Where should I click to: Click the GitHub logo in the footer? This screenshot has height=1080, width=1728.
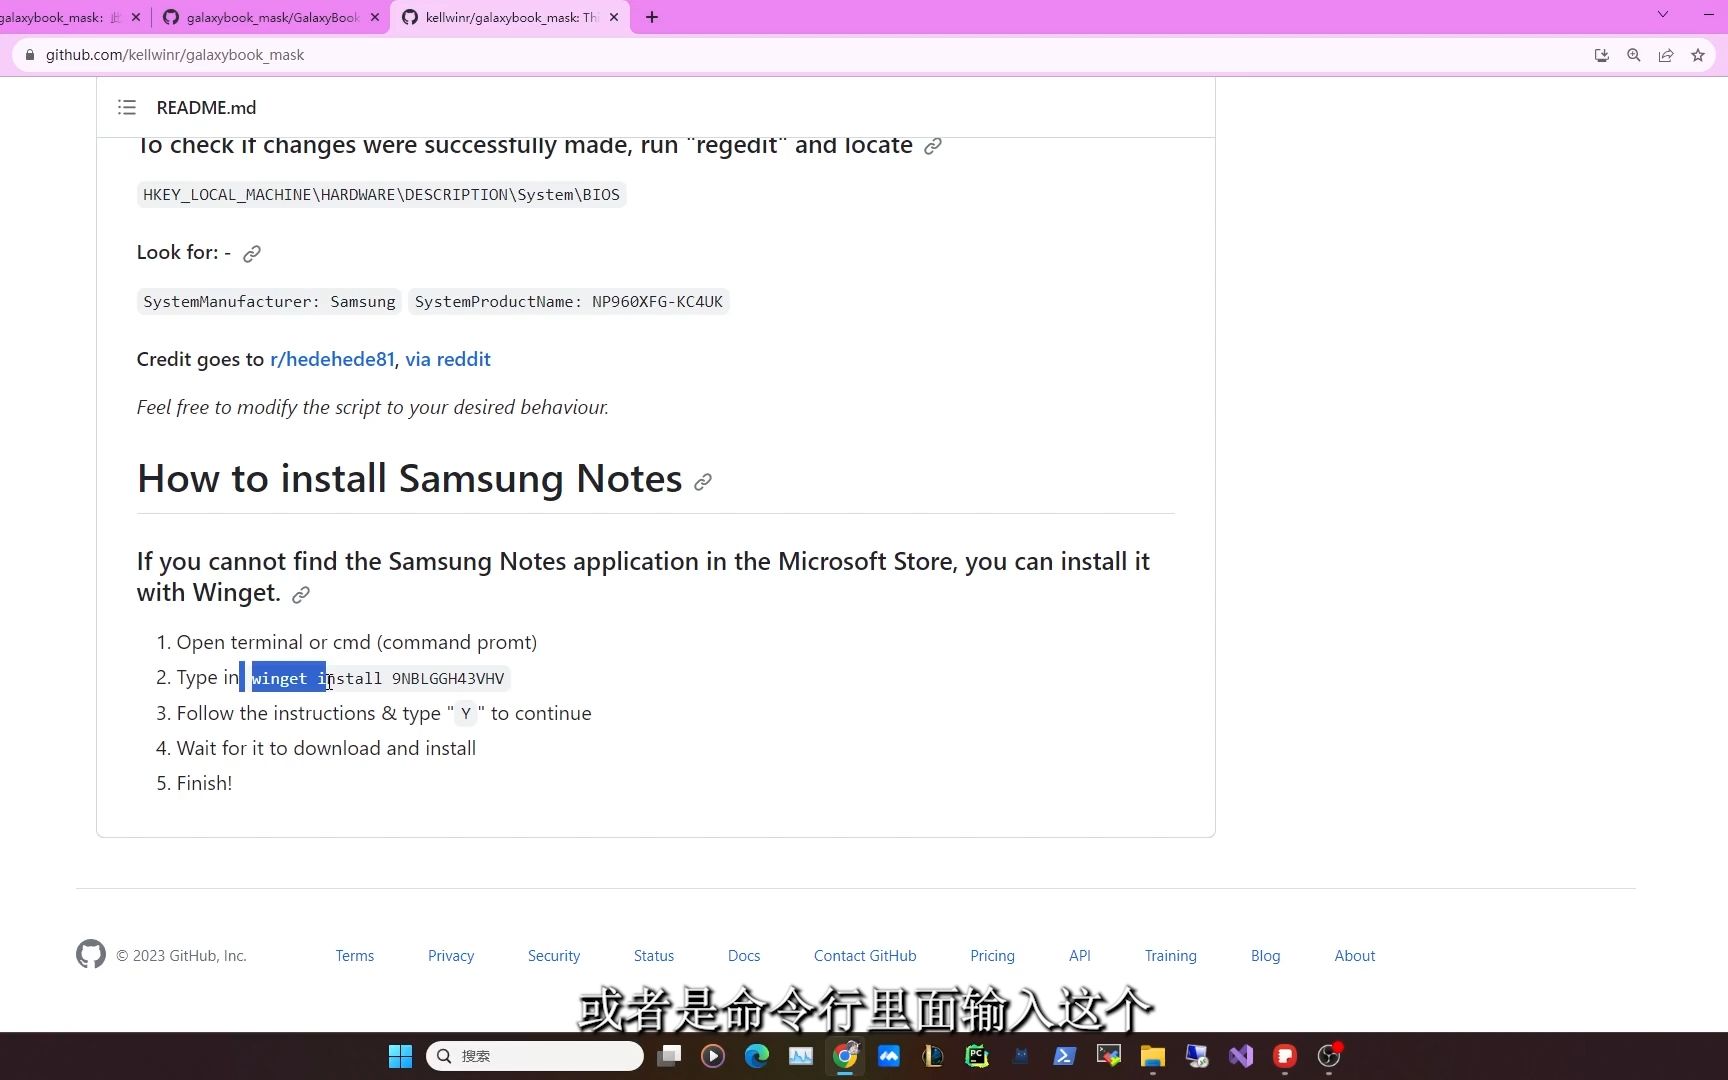91,954
